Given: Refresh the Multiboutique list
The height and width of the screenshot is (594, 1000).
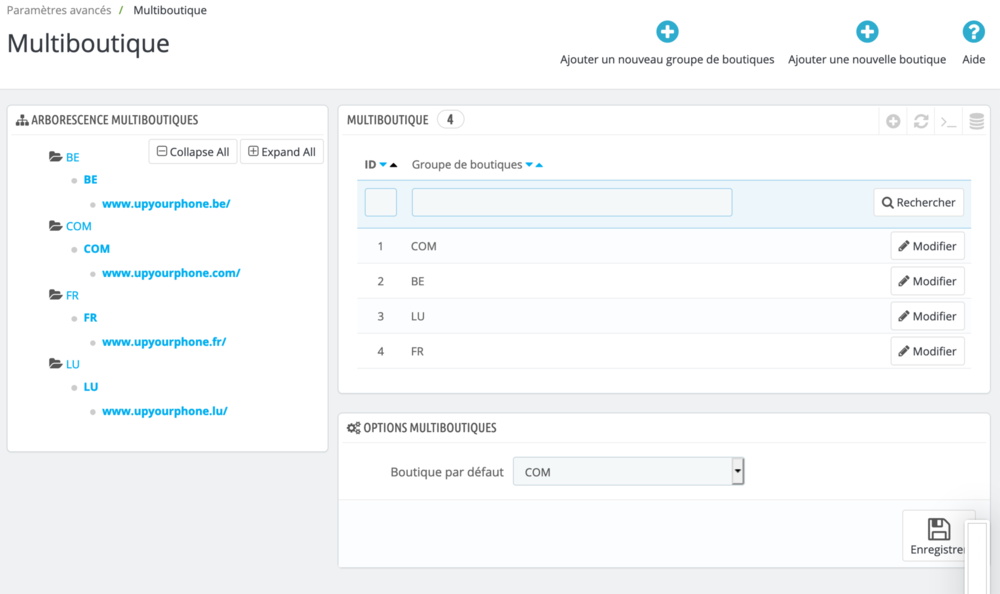Looking at the screenshot, I should 921,121.
